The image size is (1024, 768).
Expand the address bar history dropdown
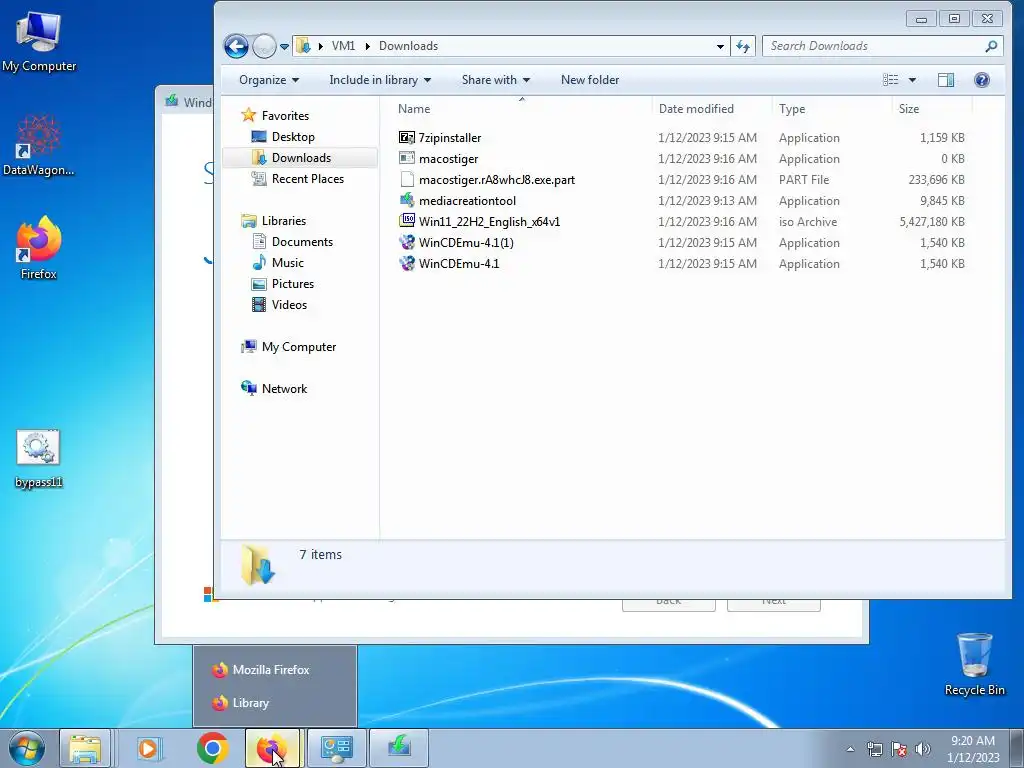tap(720, 46)
